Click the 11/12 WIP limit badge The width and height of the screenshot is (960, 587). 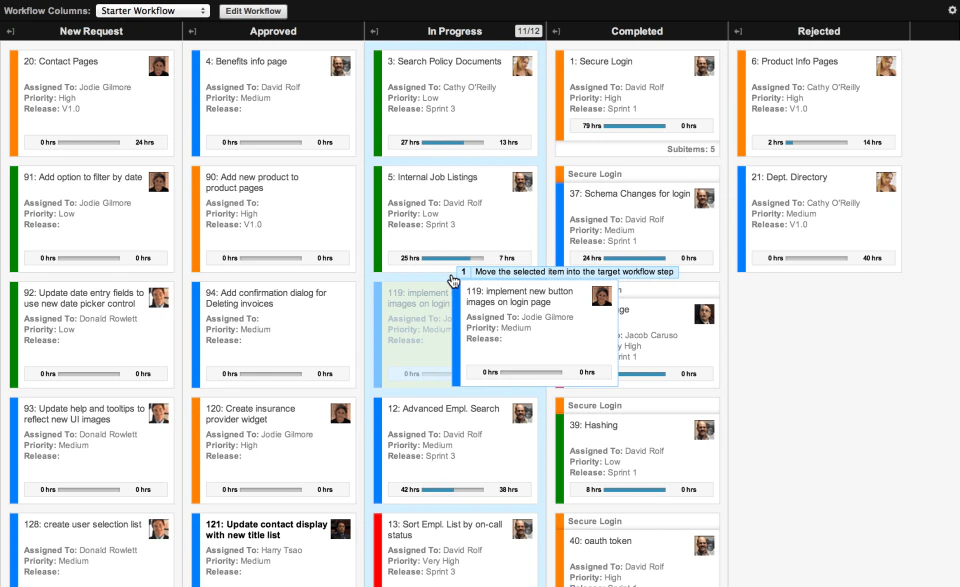[528, 31]
